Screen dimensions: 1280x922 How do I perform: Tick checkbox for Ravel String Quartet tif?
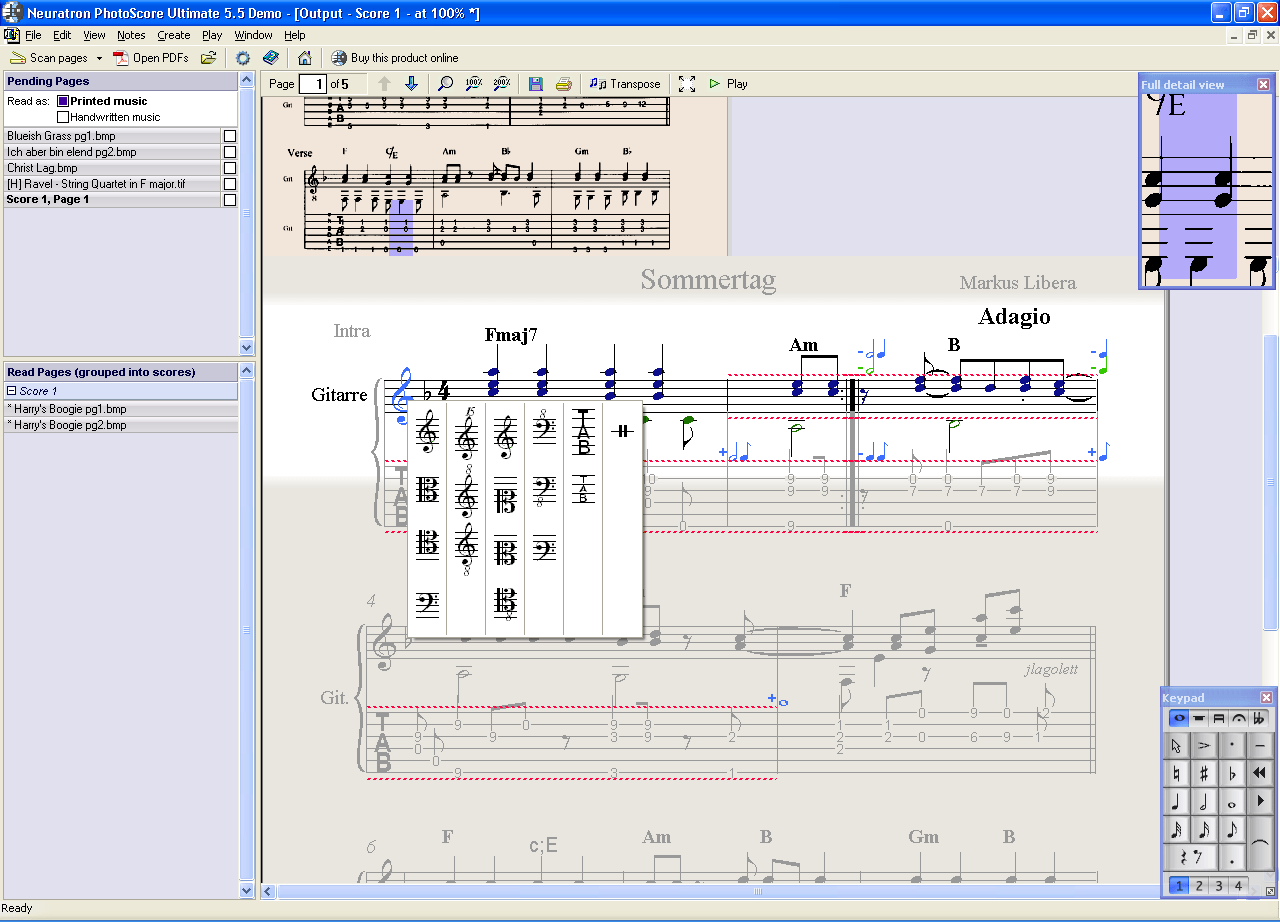(x=230, y=184)
